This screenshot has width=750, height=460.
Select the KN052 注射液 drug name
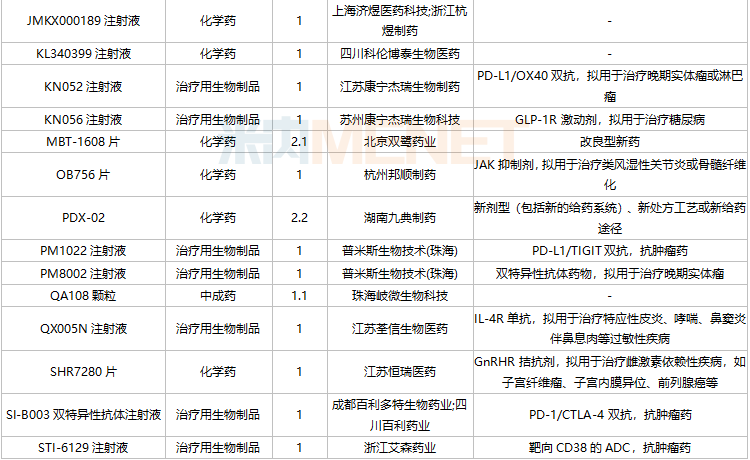point(83,87)
